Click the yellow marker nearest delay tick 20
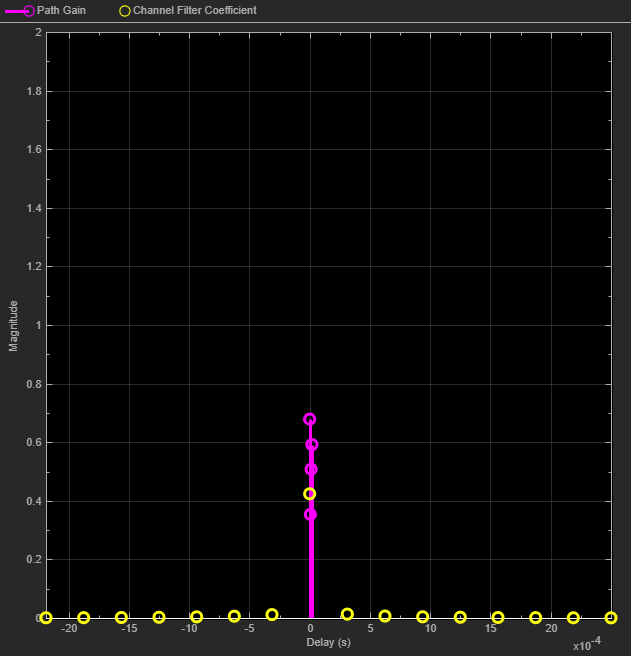This screenshot has height=656, width=631. 573,618
